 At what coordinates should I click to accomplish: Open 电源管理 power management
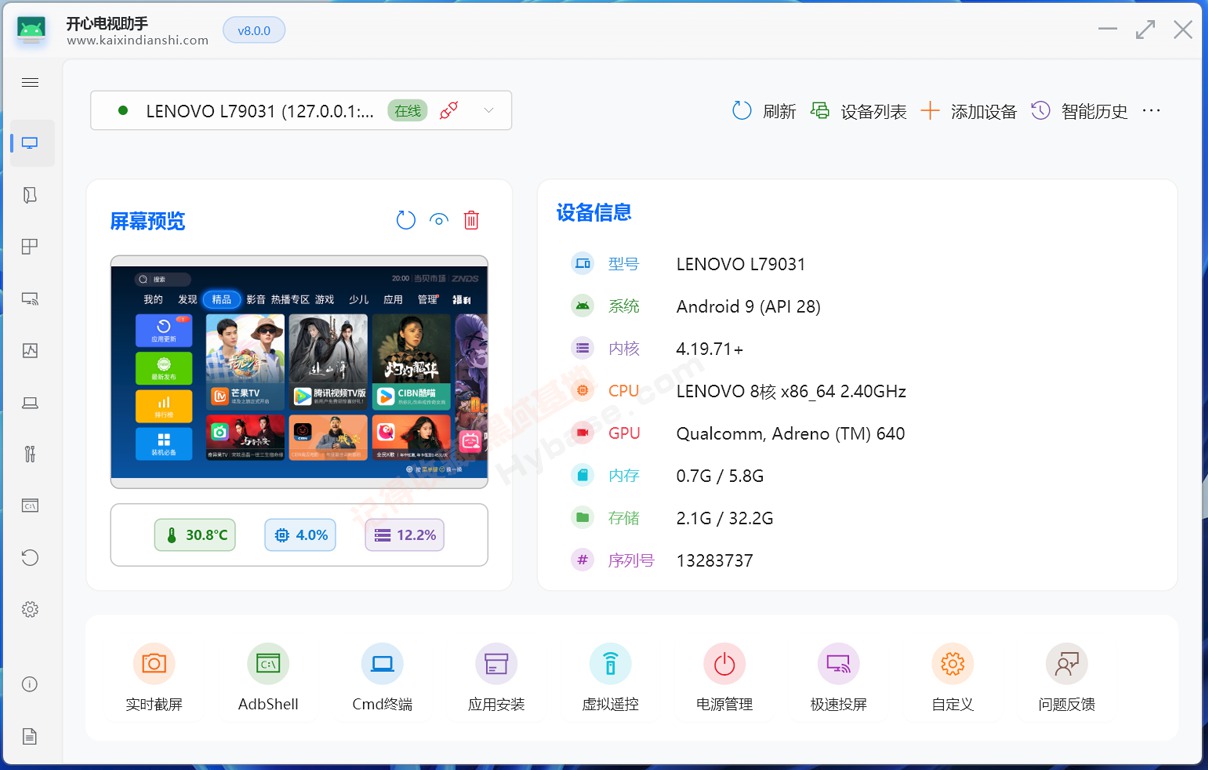pos(724,664)
